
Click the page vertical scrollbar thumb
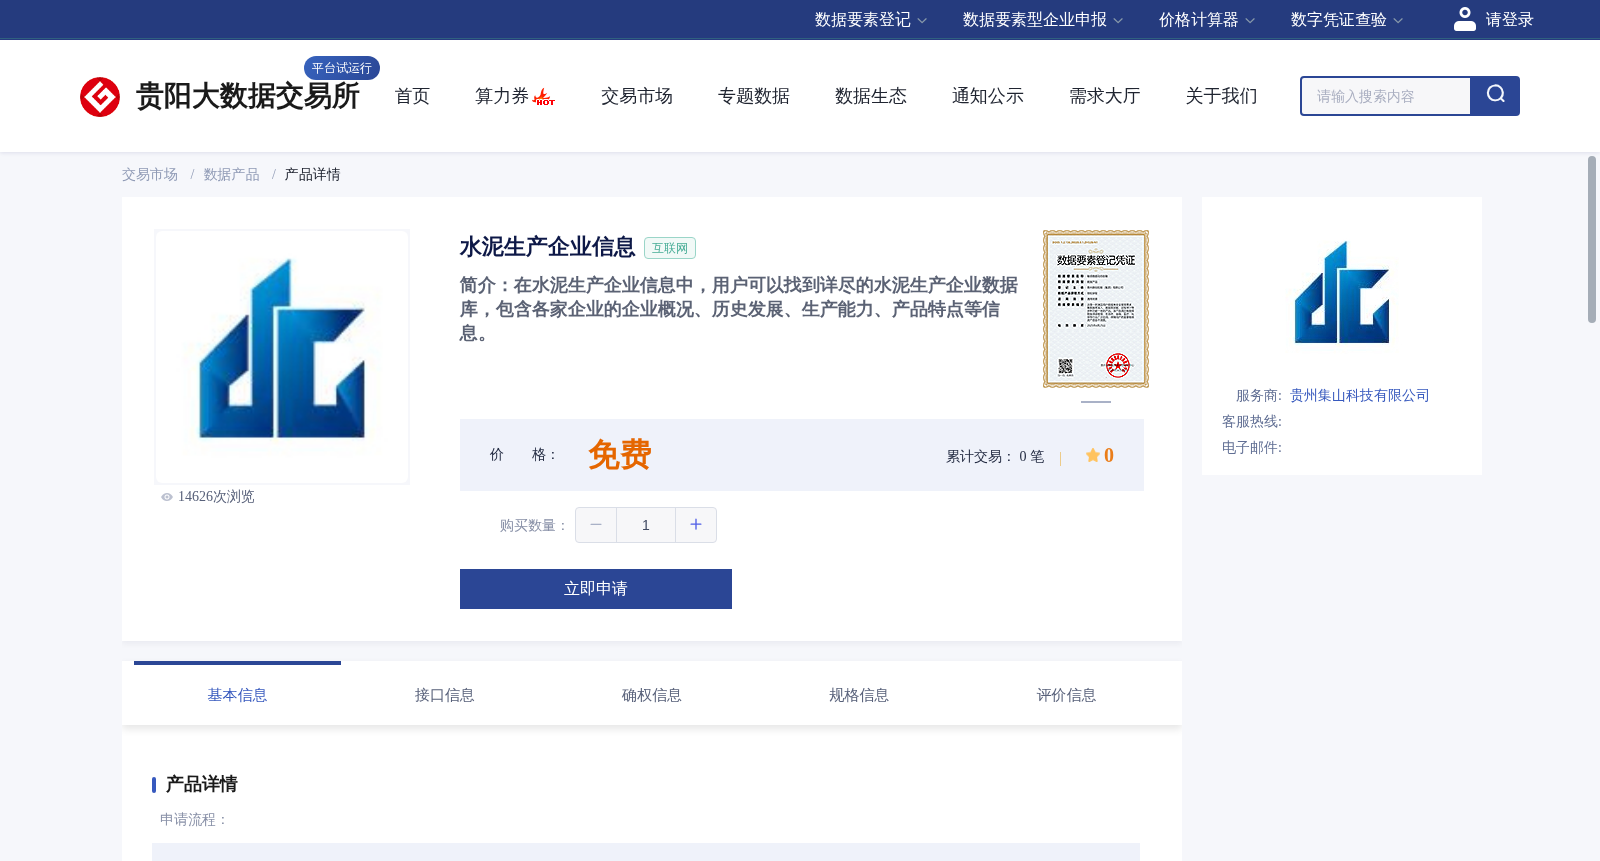tap(1592, 239)
